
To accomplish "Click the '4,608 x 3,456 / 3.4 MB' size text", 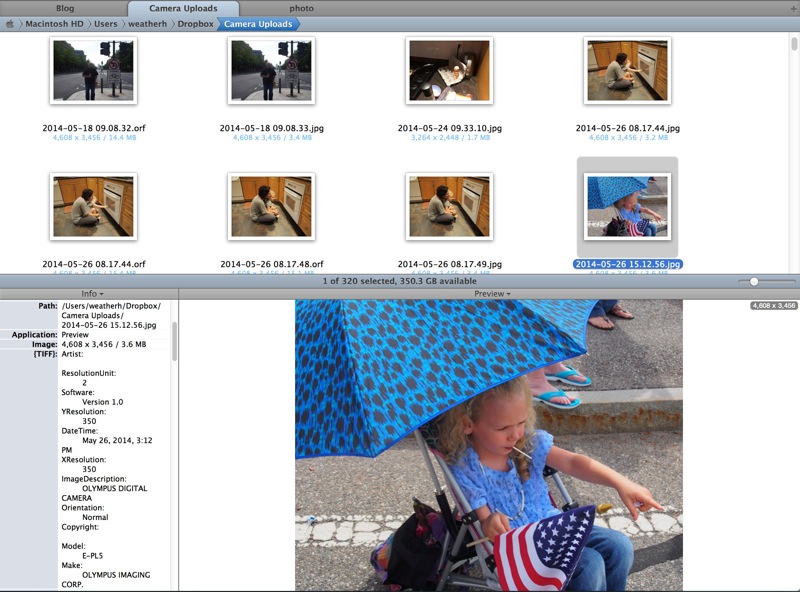I will pos(272,138).
